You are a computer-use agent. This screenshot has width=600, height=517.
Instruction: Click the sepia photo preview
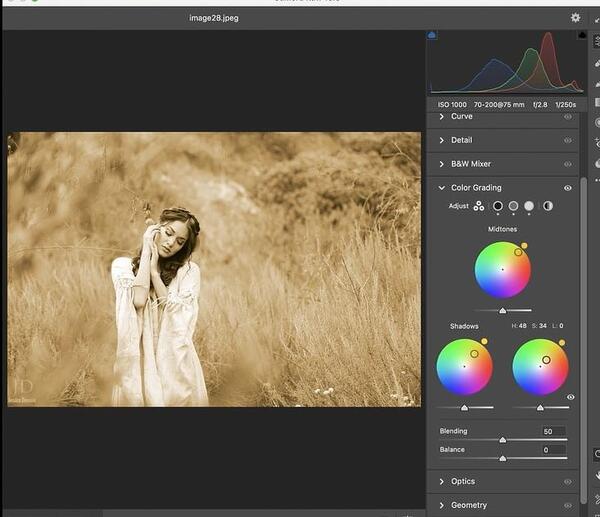click(x=214, y=269)
